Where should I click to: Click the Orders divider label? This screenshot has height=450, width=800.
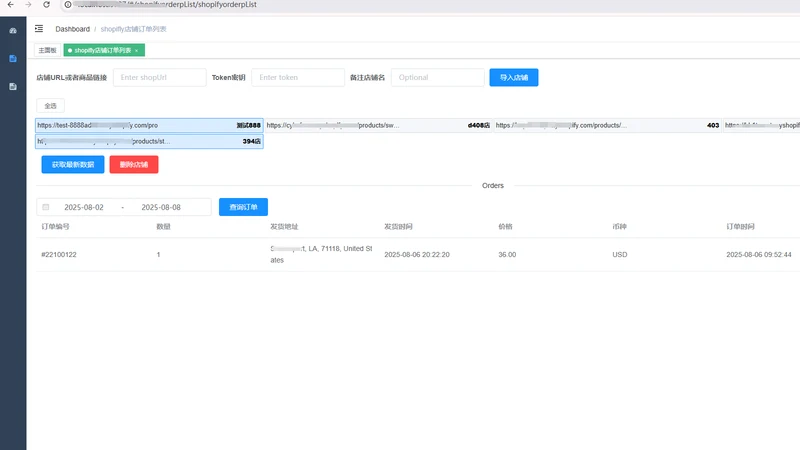(493, 186)
